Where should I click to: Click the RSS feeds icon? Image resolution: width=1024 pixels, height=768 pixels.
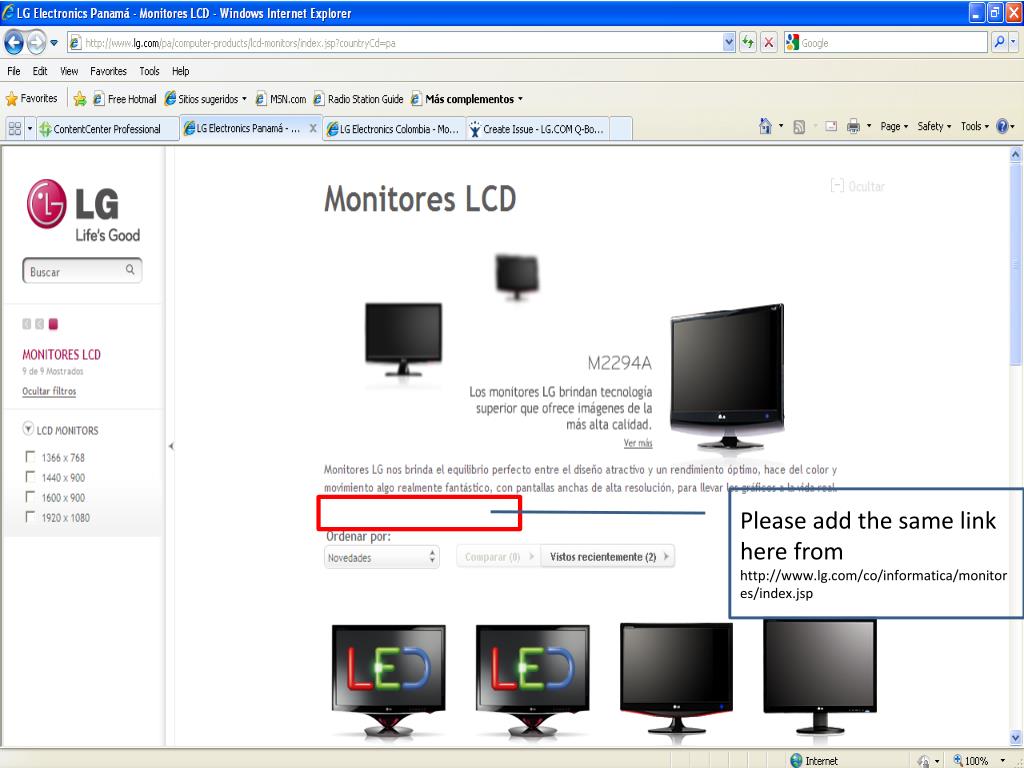[x=799, y=127]
